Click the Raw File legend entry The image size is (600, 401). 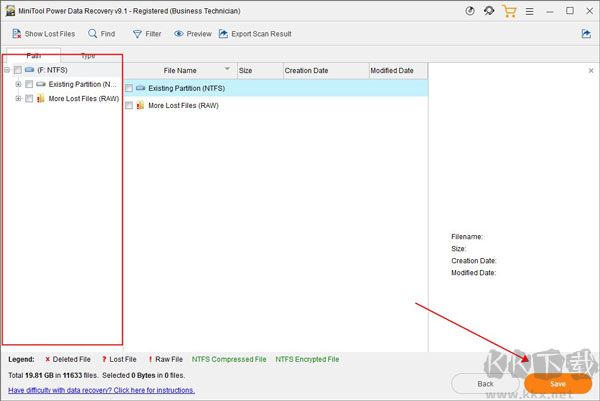point(165,359)
